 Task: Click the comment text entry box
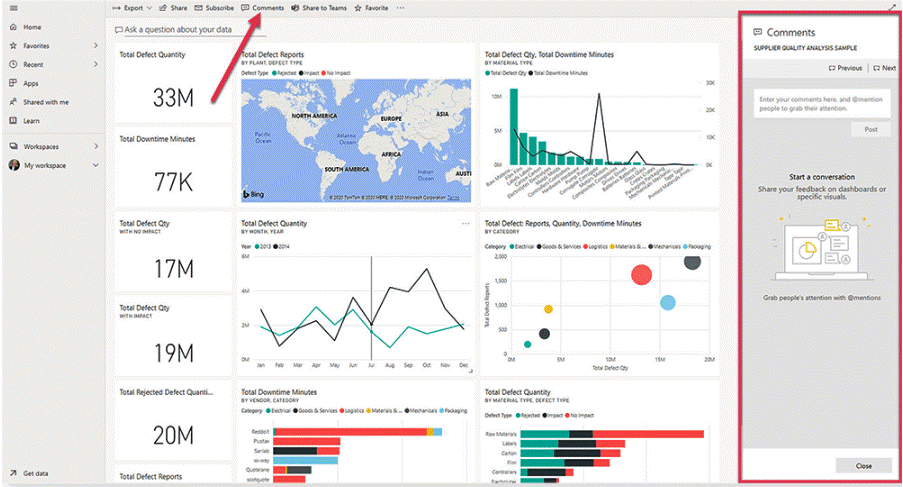coord(822,104)
